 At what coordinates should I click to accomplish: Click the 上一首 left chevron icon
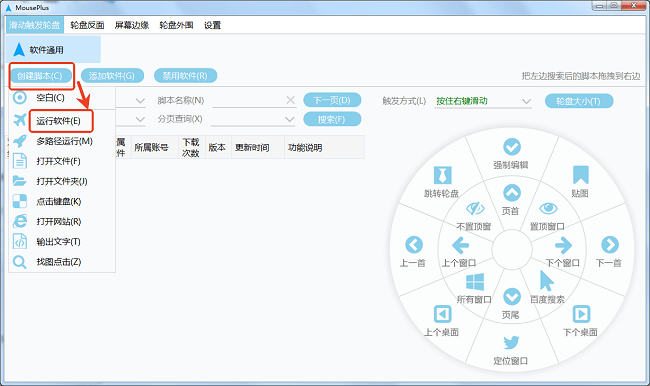414,245
